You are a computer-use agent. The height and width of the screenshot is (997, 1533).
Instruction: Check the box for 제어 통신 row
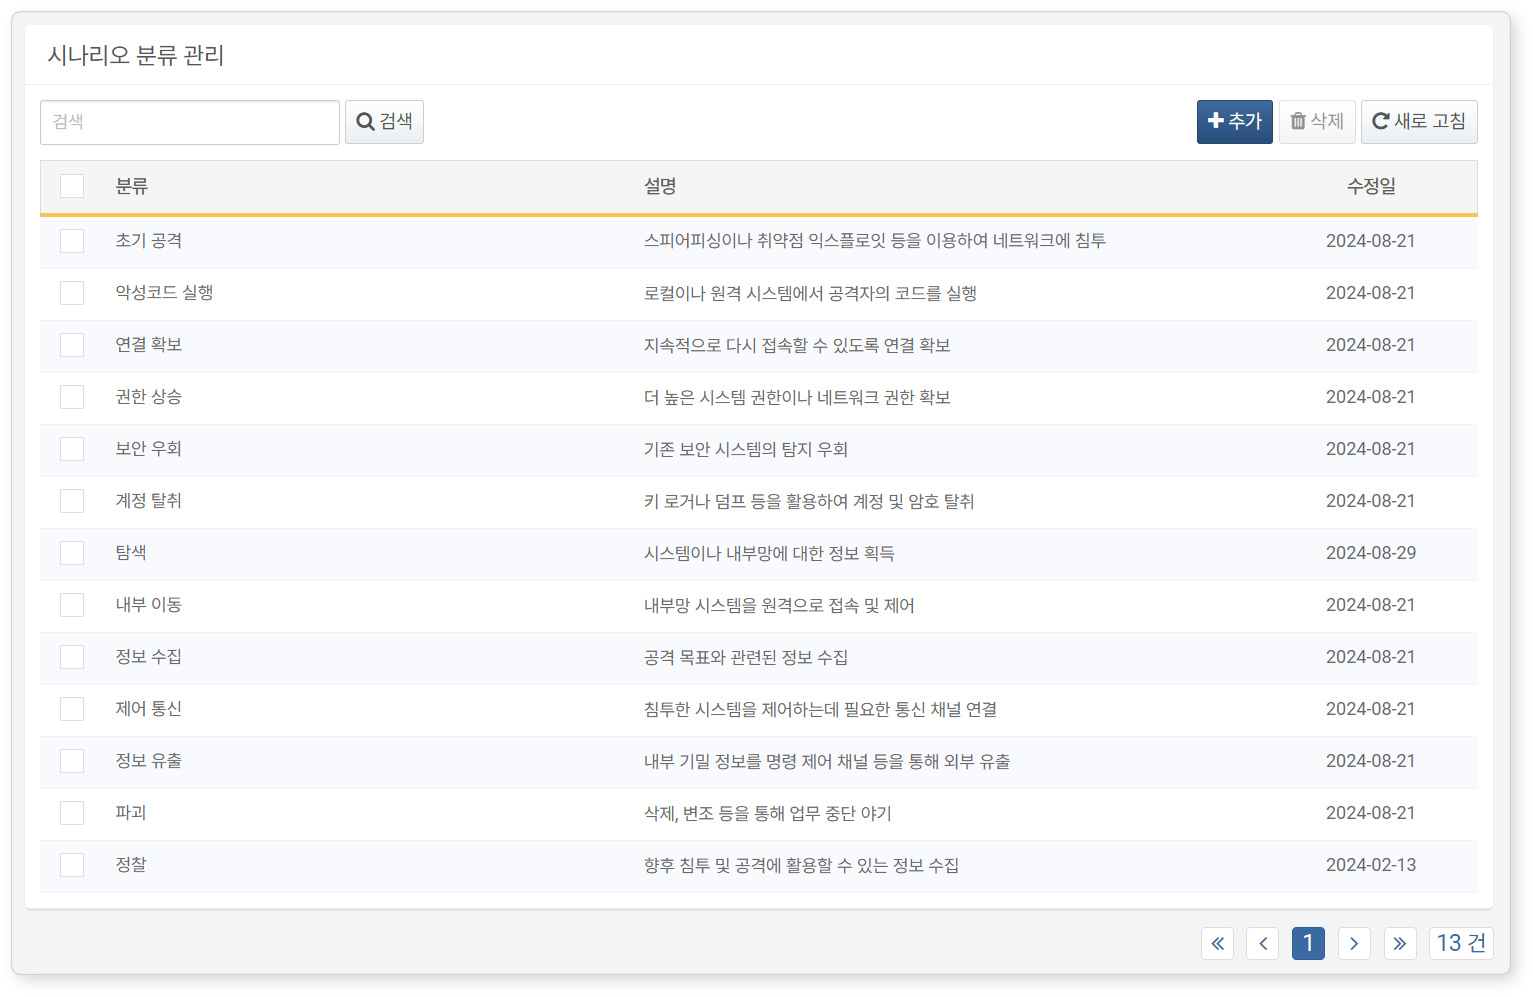(x=72, y=709)
